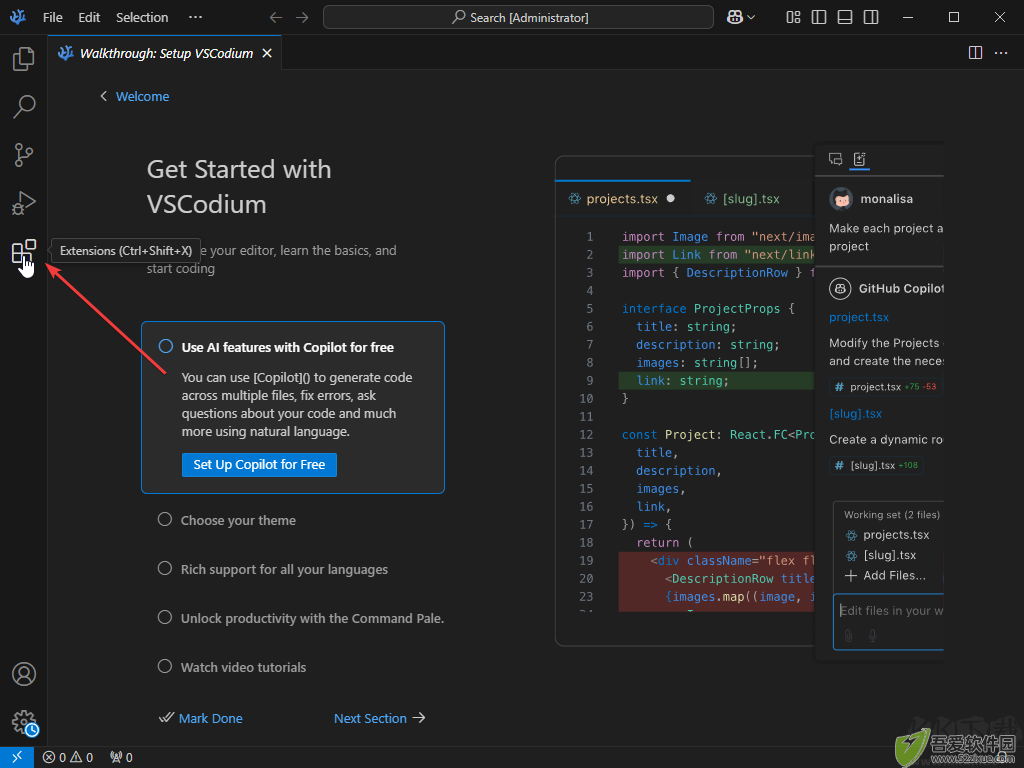Go to the Next Section link
Image resolution: width=1024 pixels, height=768 pixels.
point(379,718)
